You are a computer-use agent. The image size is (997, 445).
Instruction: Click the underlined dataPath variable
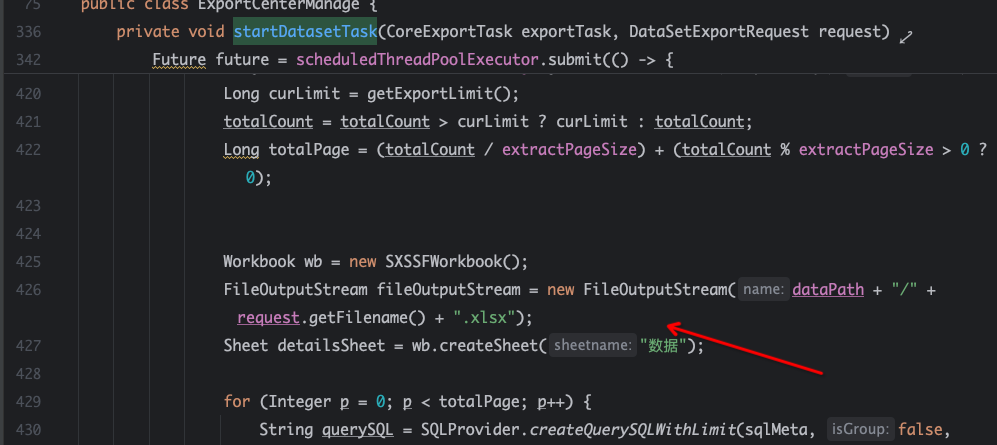[x=828, y=290]
